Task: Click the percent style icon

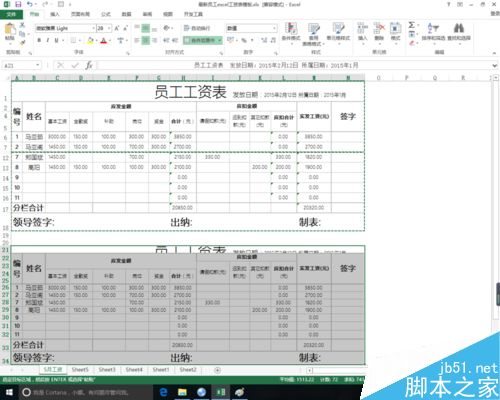Action: click(x=244, y=40)
